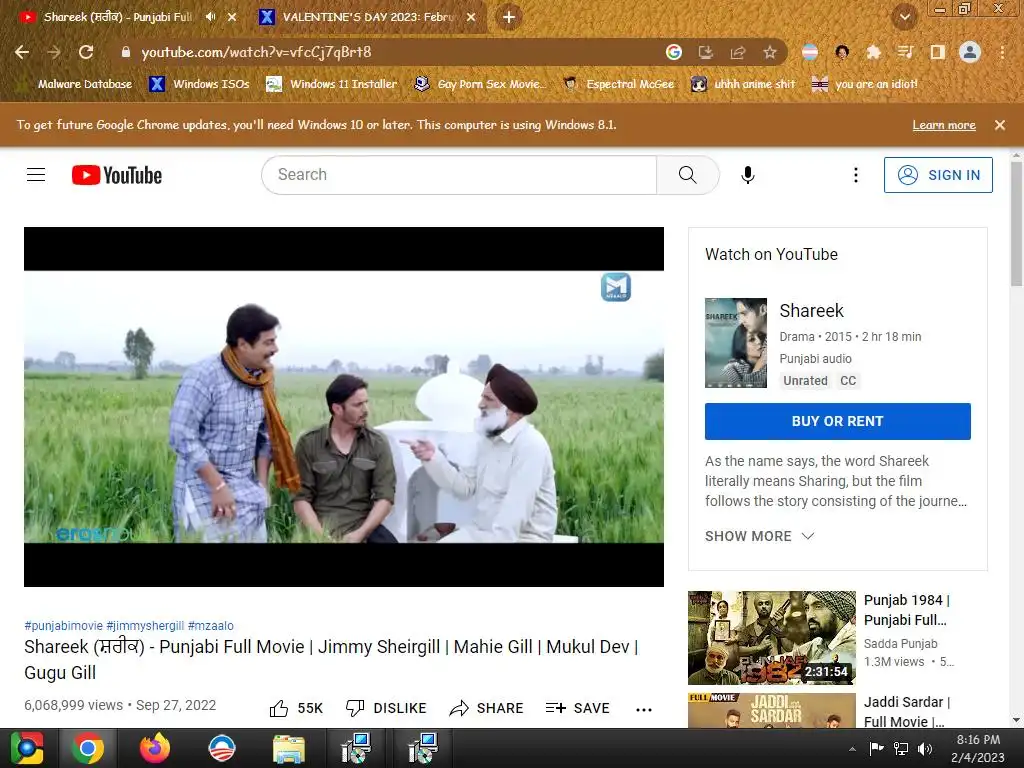Click the YouTube search magnifier button
The width and height of the screenshot is (1024, 768).
(688, 175)
